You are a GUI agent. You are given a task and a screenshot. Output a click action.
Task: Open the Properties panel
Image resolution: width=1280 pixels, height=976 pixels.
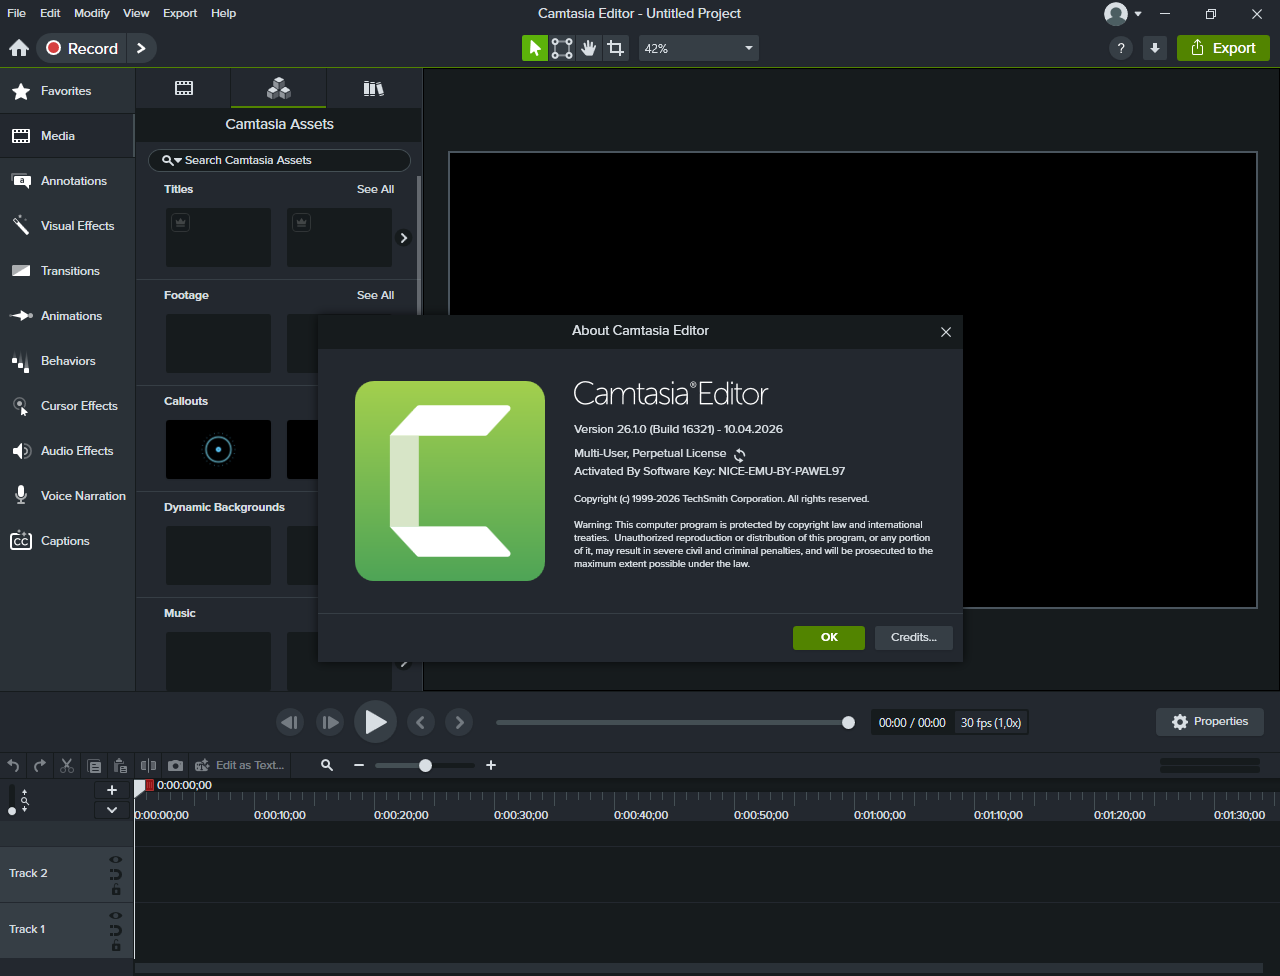[x=1210, y=722]
